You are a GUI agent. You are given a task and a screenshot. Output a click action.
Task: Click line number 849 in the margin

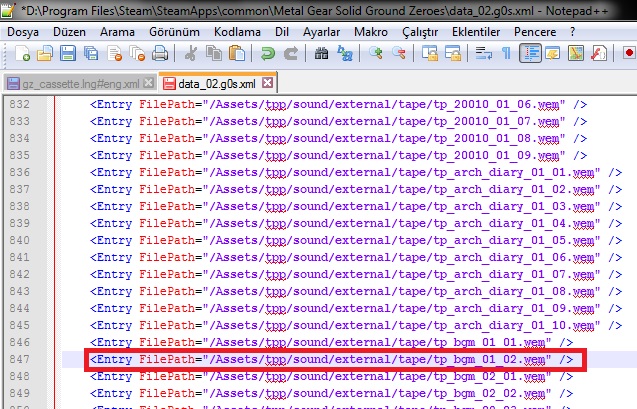pos(20,393)
